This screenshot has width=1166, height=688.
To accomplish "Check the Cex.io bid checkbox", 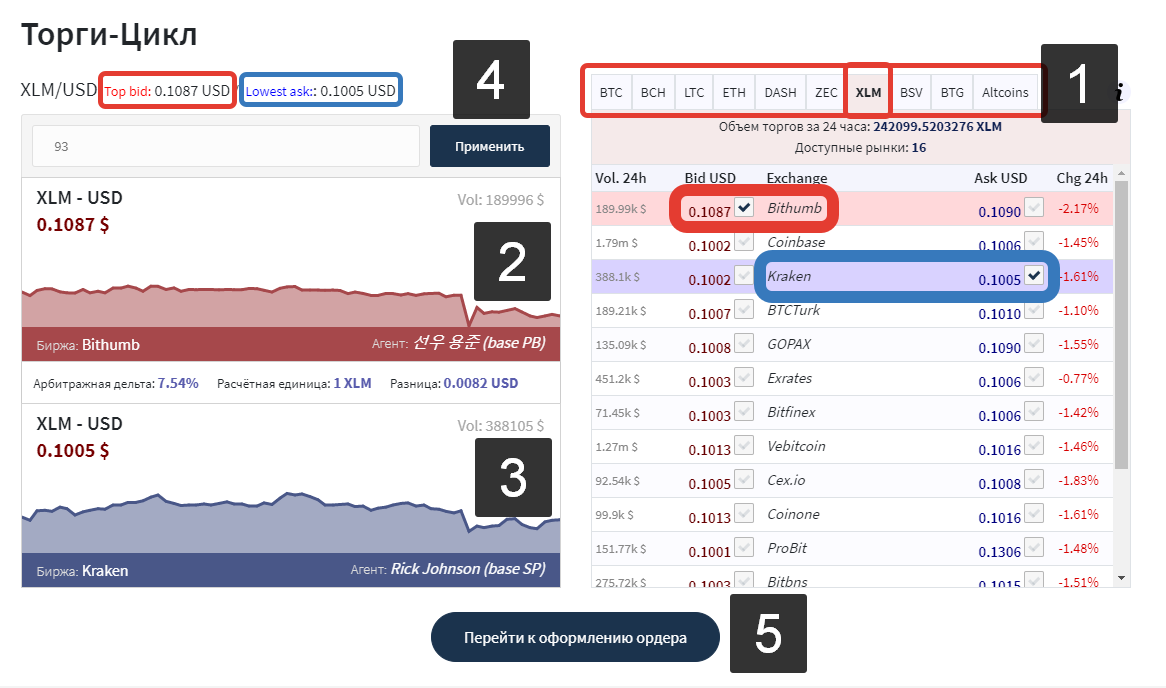I will point(744,479).
